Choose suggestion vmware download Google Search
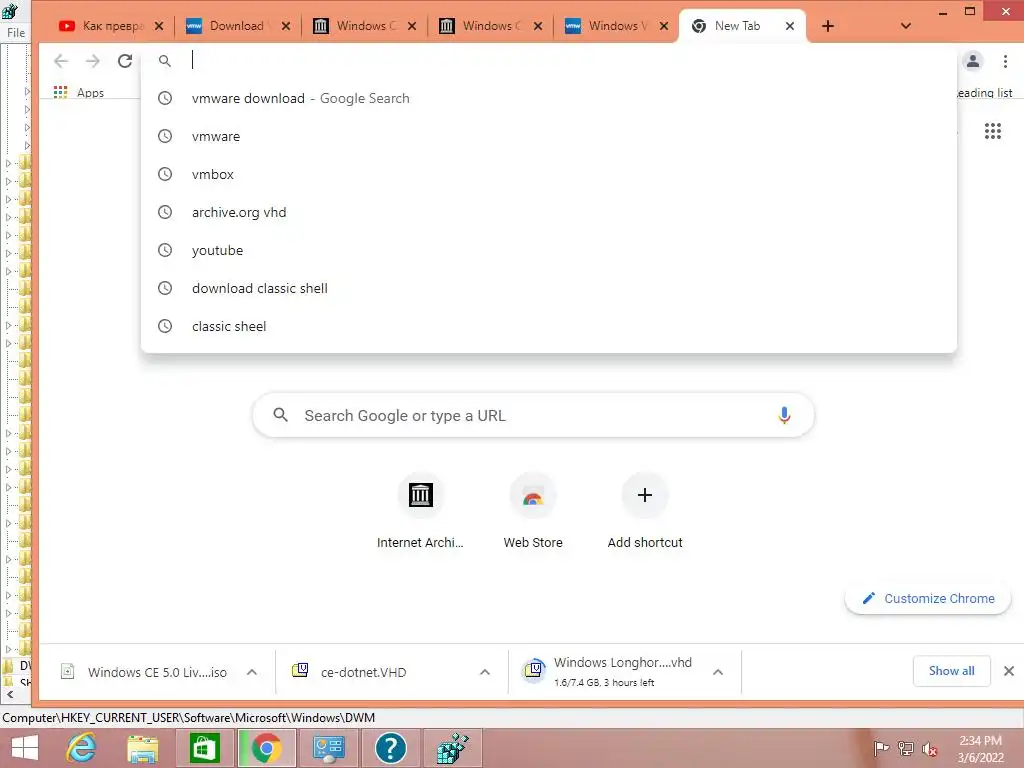Image resolution: width=1024 pixels, height=768 pixels. point(549,98)
